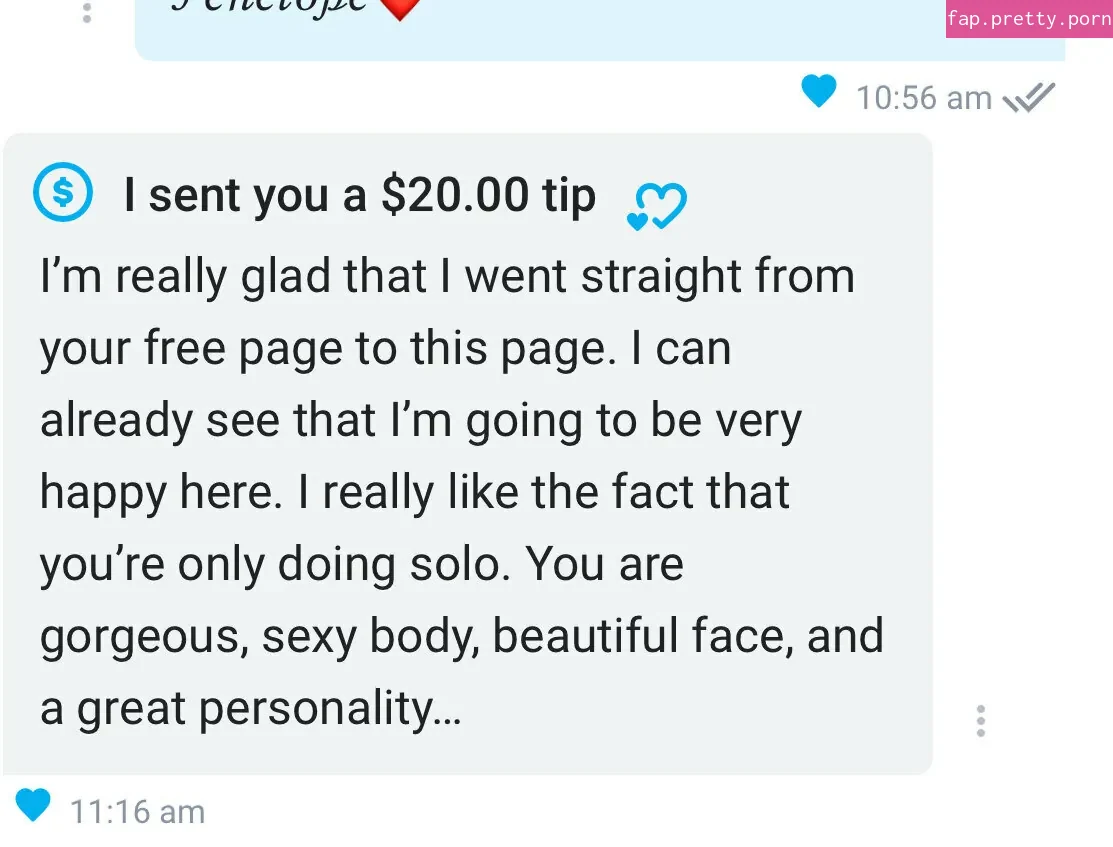This screenshot has height=847, width=1113.
Task: Tap the blue double-hearts emoji after the tip heading
Action: click(x=657, y=206)
